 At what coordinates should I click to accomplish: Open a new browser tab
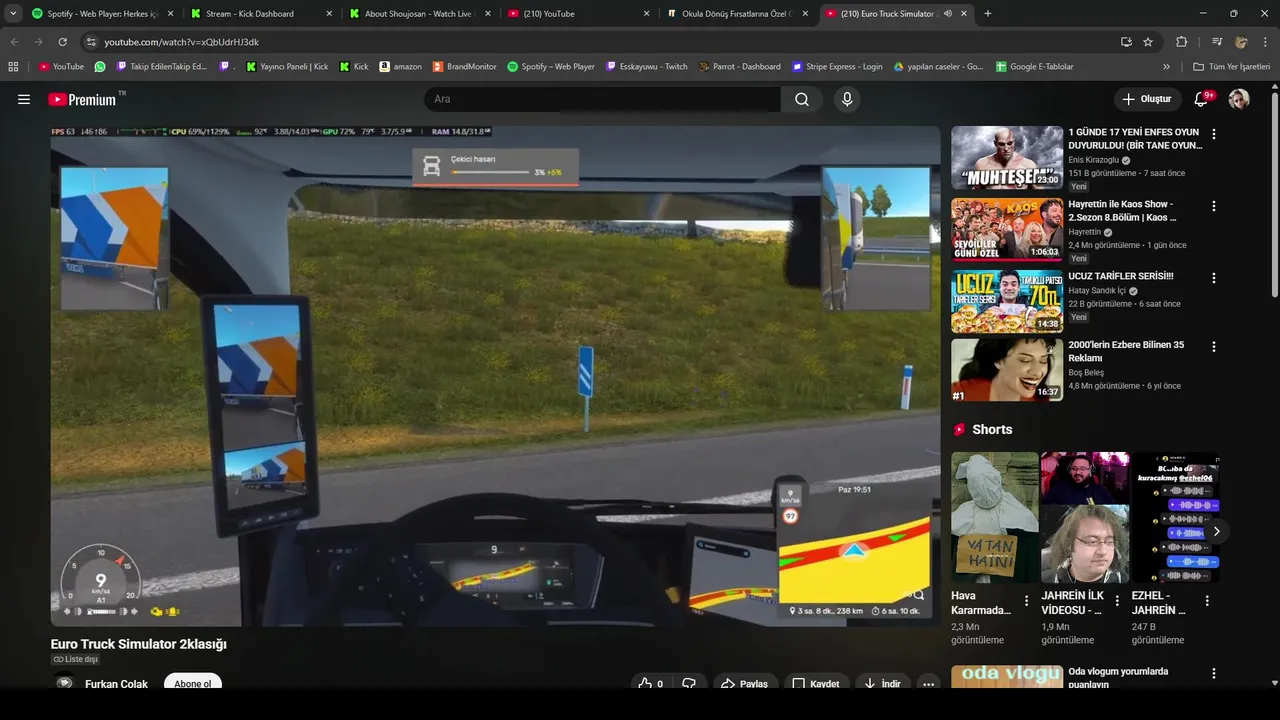click(x=988, y=14)
